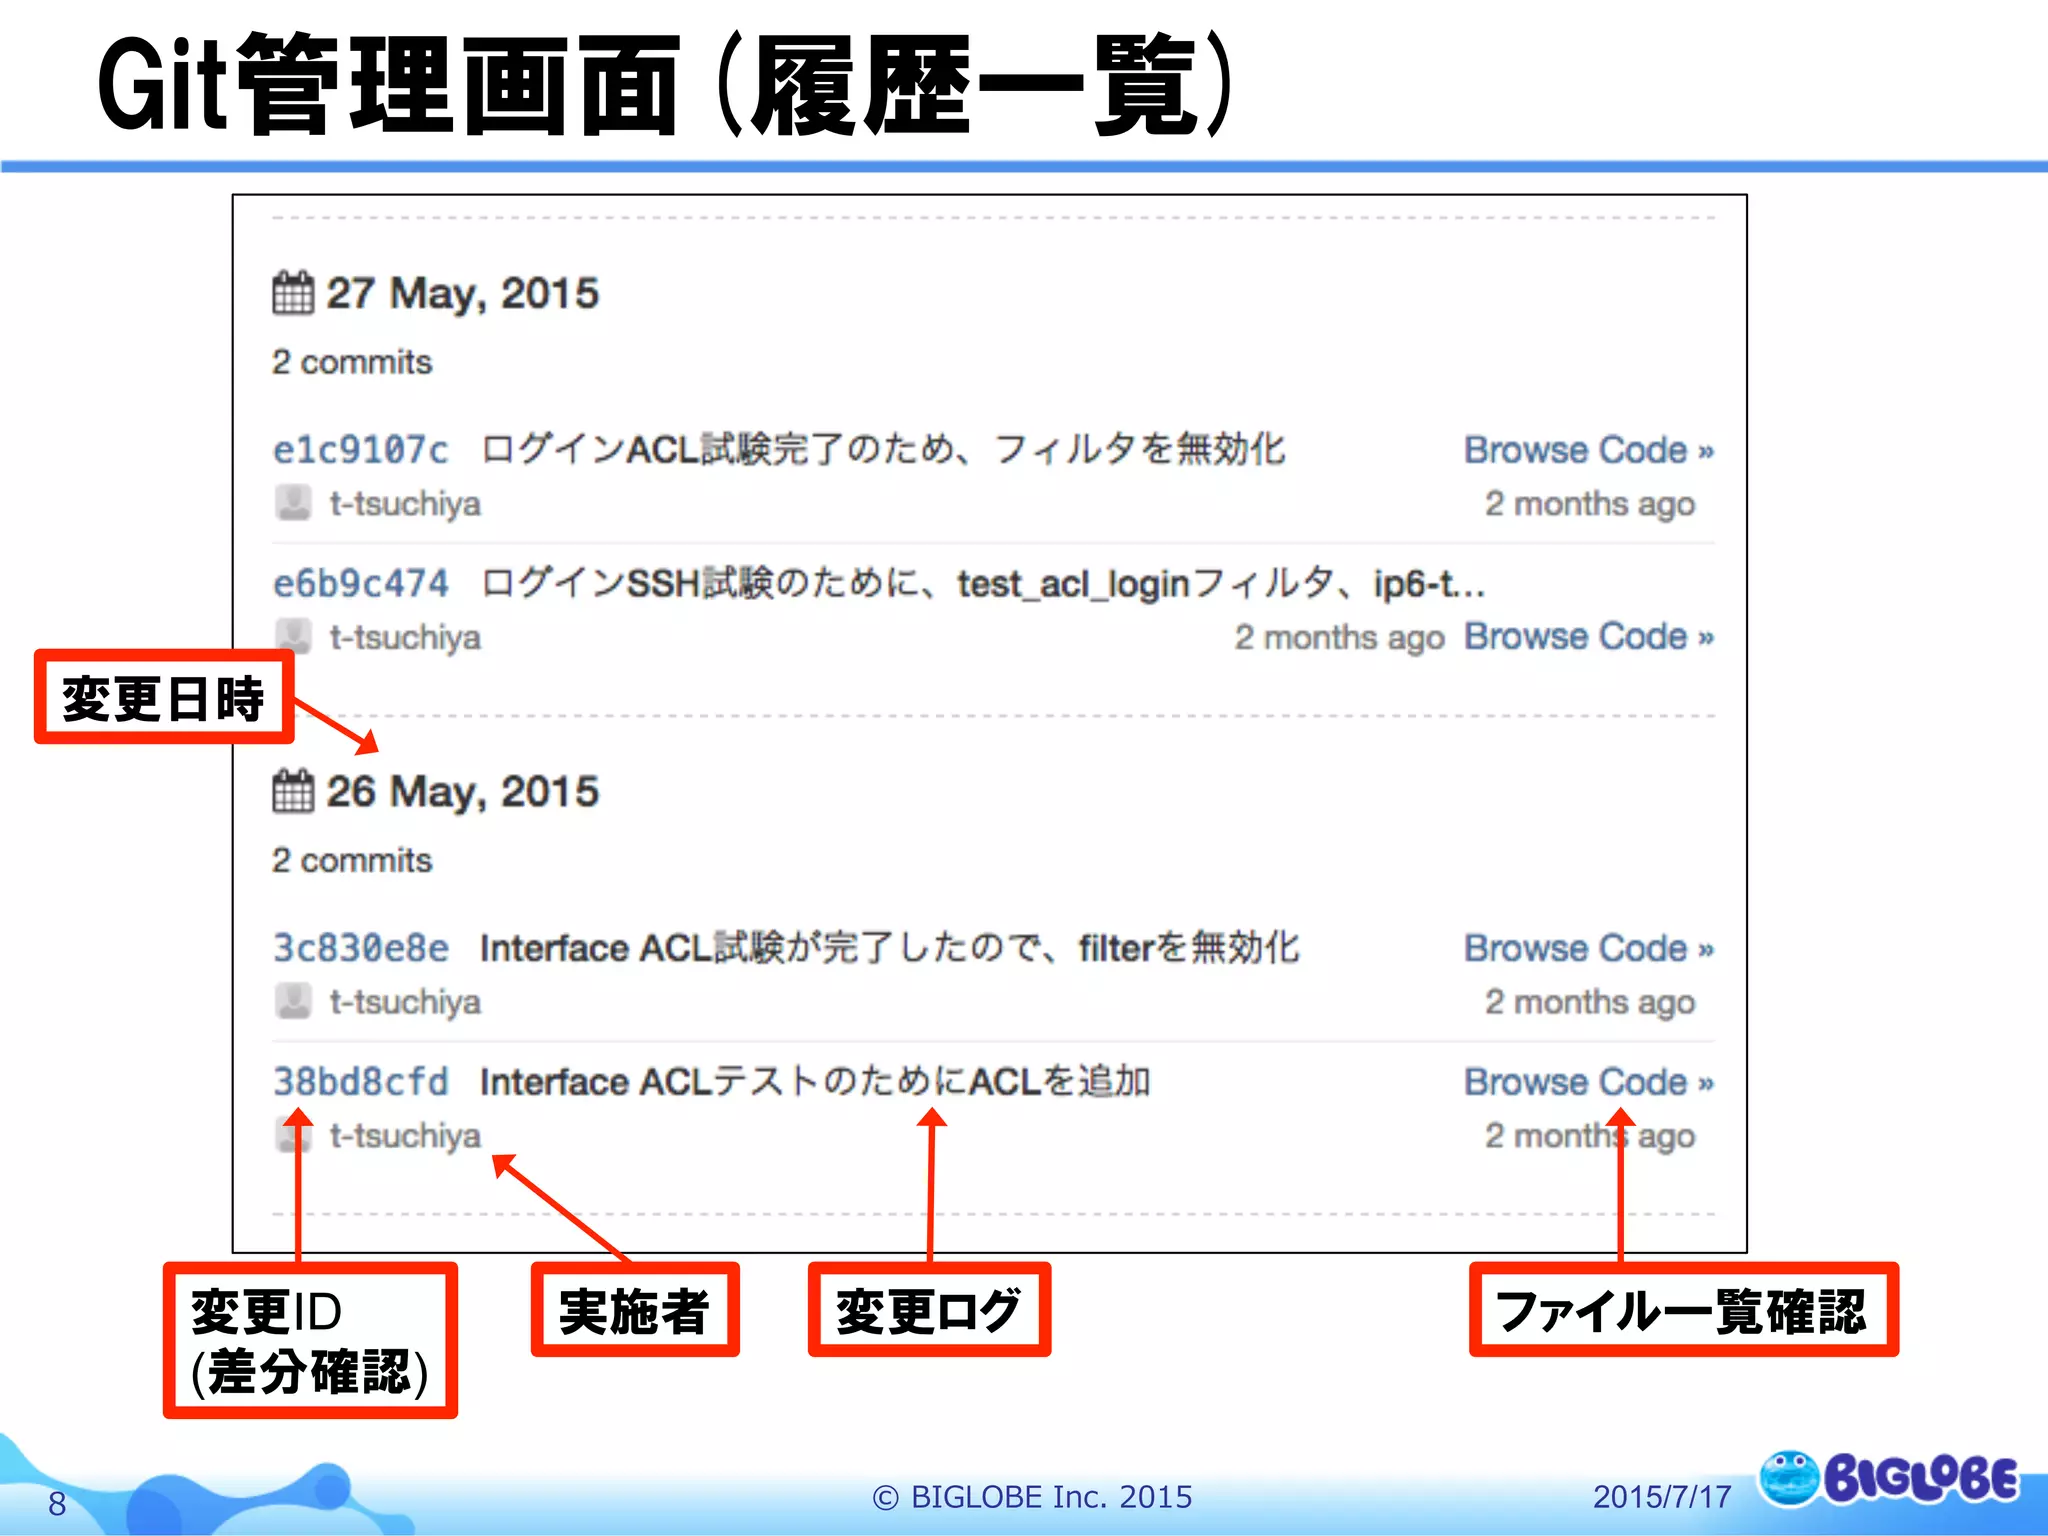Click the BIGLOBE logo in footer
Viewport: 2048px width, 1536px height.
click(1889, 1478)
